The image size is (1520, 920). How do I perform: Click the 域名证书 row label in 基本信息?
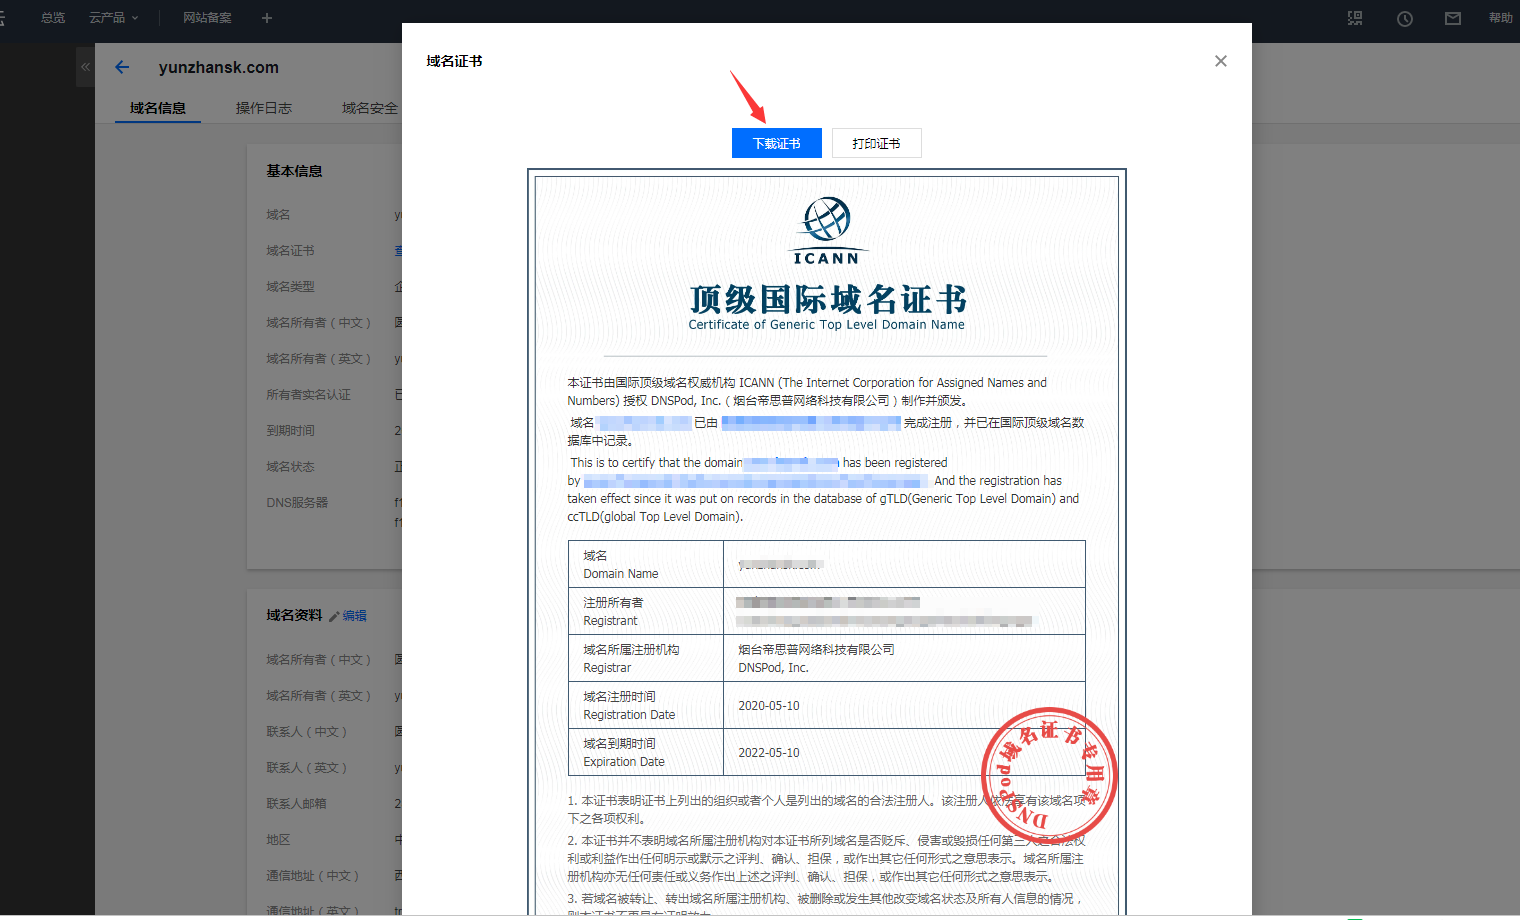pyautogui.click(x=290, y=251)
